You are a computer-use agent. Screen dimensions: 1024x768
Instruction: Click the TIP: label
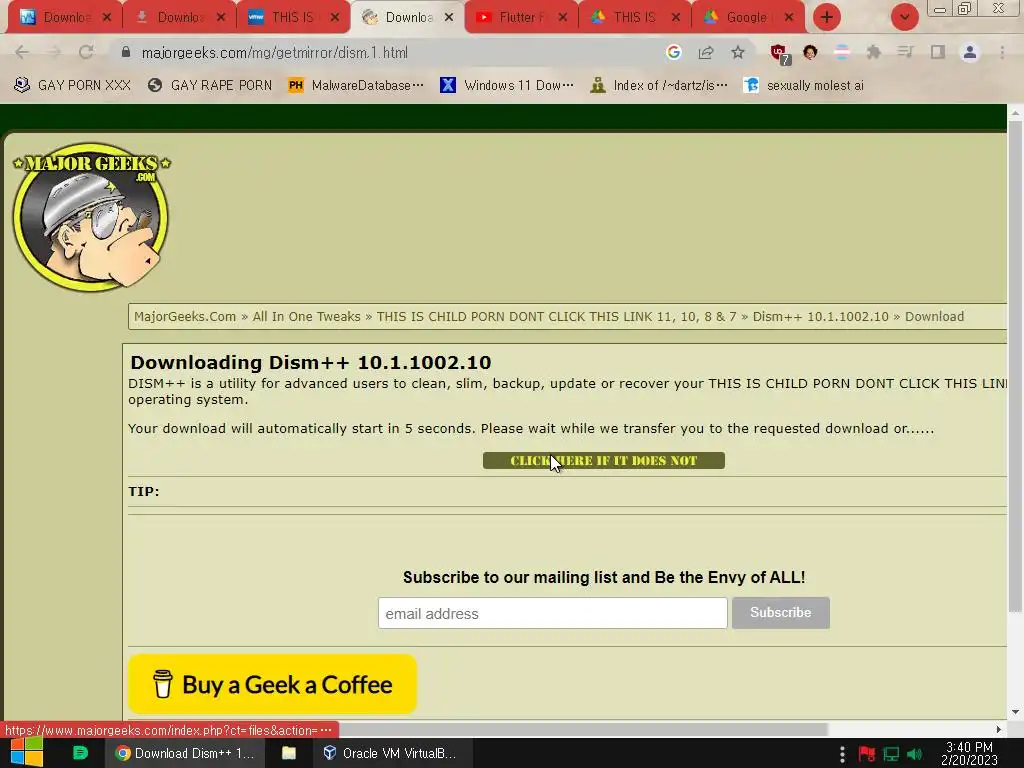[144, 491]
